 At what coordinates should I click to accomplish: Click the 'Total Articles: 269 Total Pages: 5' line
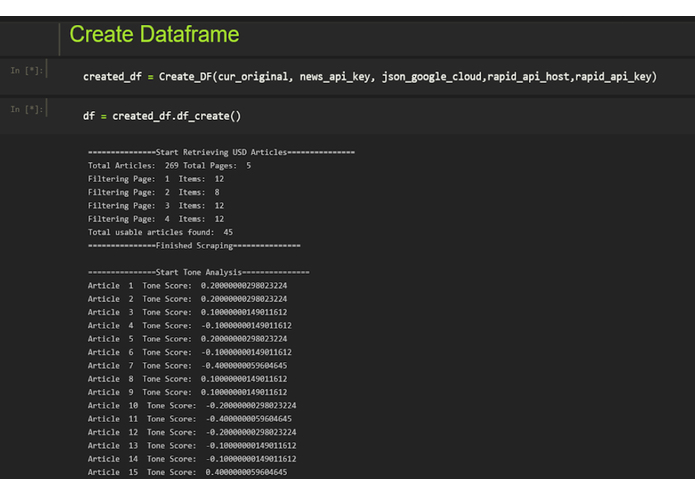tap(169, 166)
